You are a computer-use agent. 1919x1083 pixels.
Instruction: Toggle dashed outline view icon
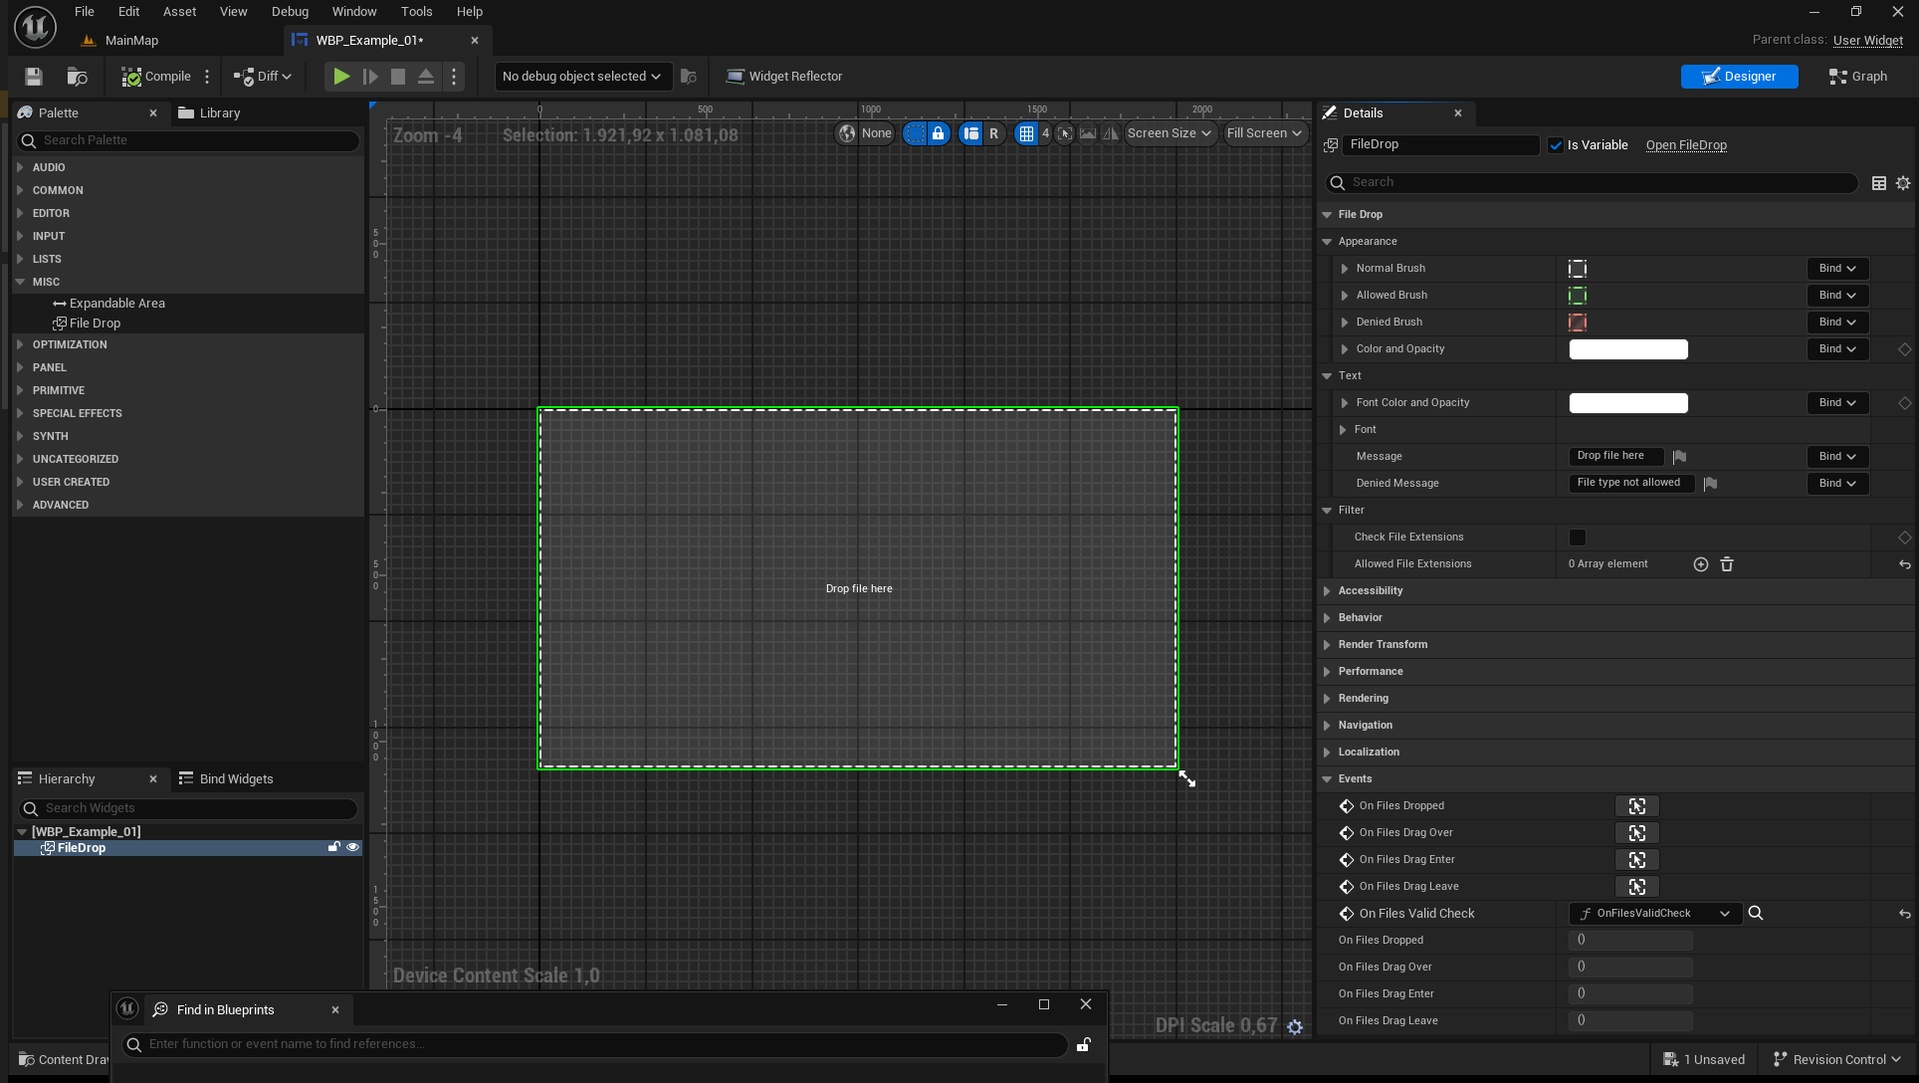click(x=915, y=133)
